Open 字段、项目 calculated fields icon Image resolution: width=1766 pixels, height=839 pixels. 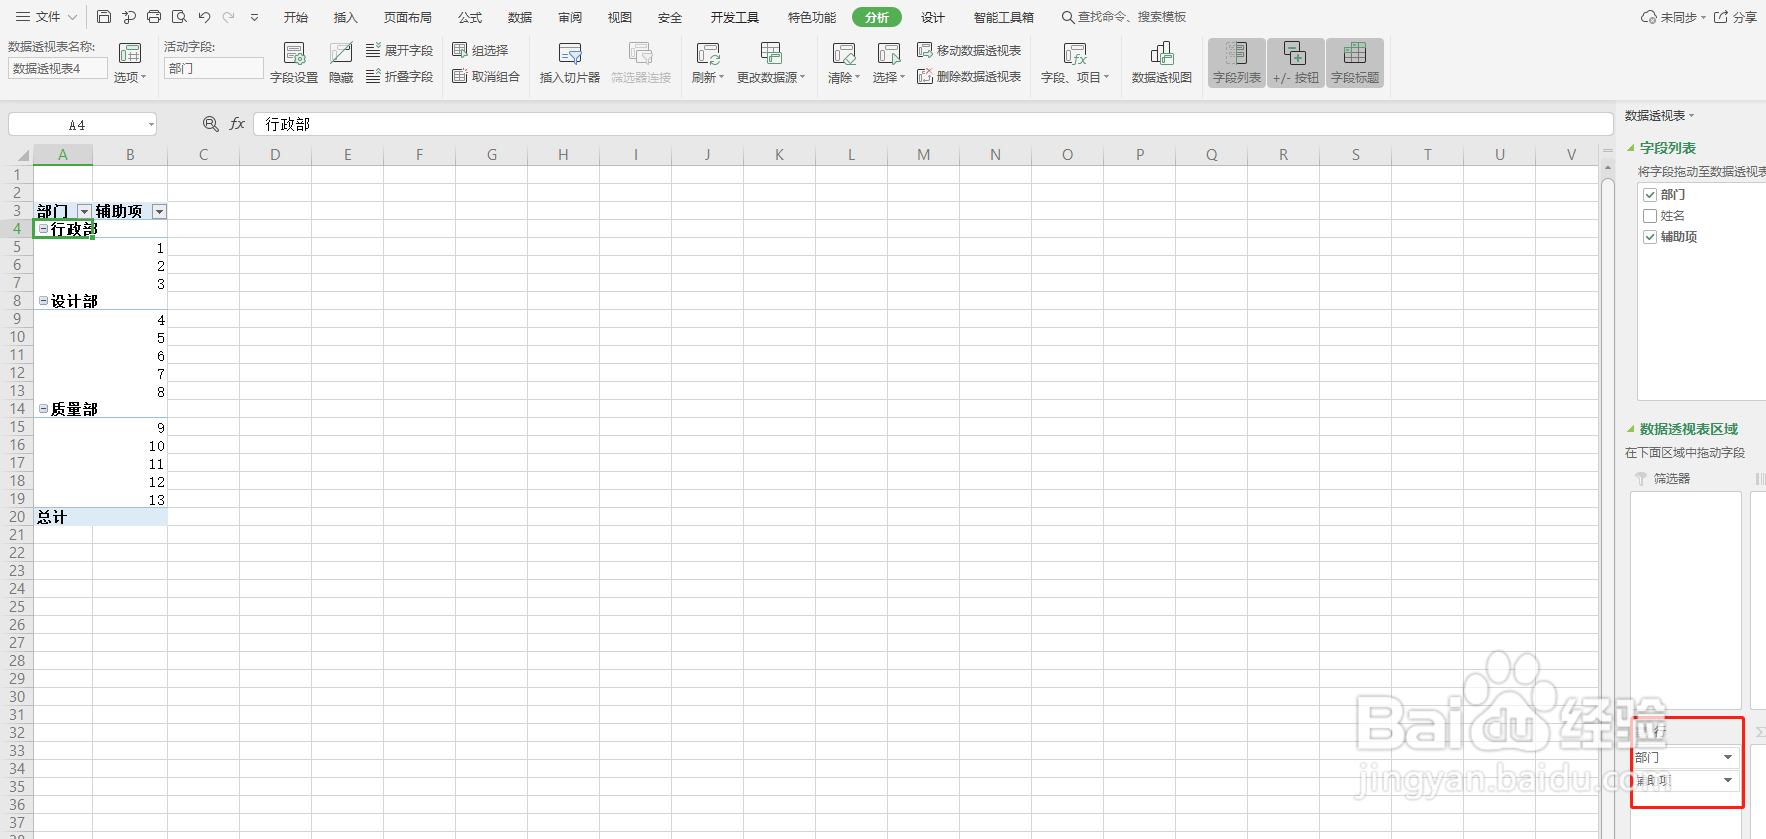click(1075, 62)
